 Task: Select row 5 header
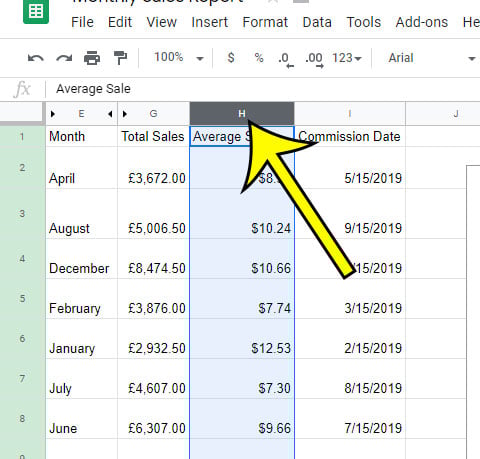coord(22,299)
